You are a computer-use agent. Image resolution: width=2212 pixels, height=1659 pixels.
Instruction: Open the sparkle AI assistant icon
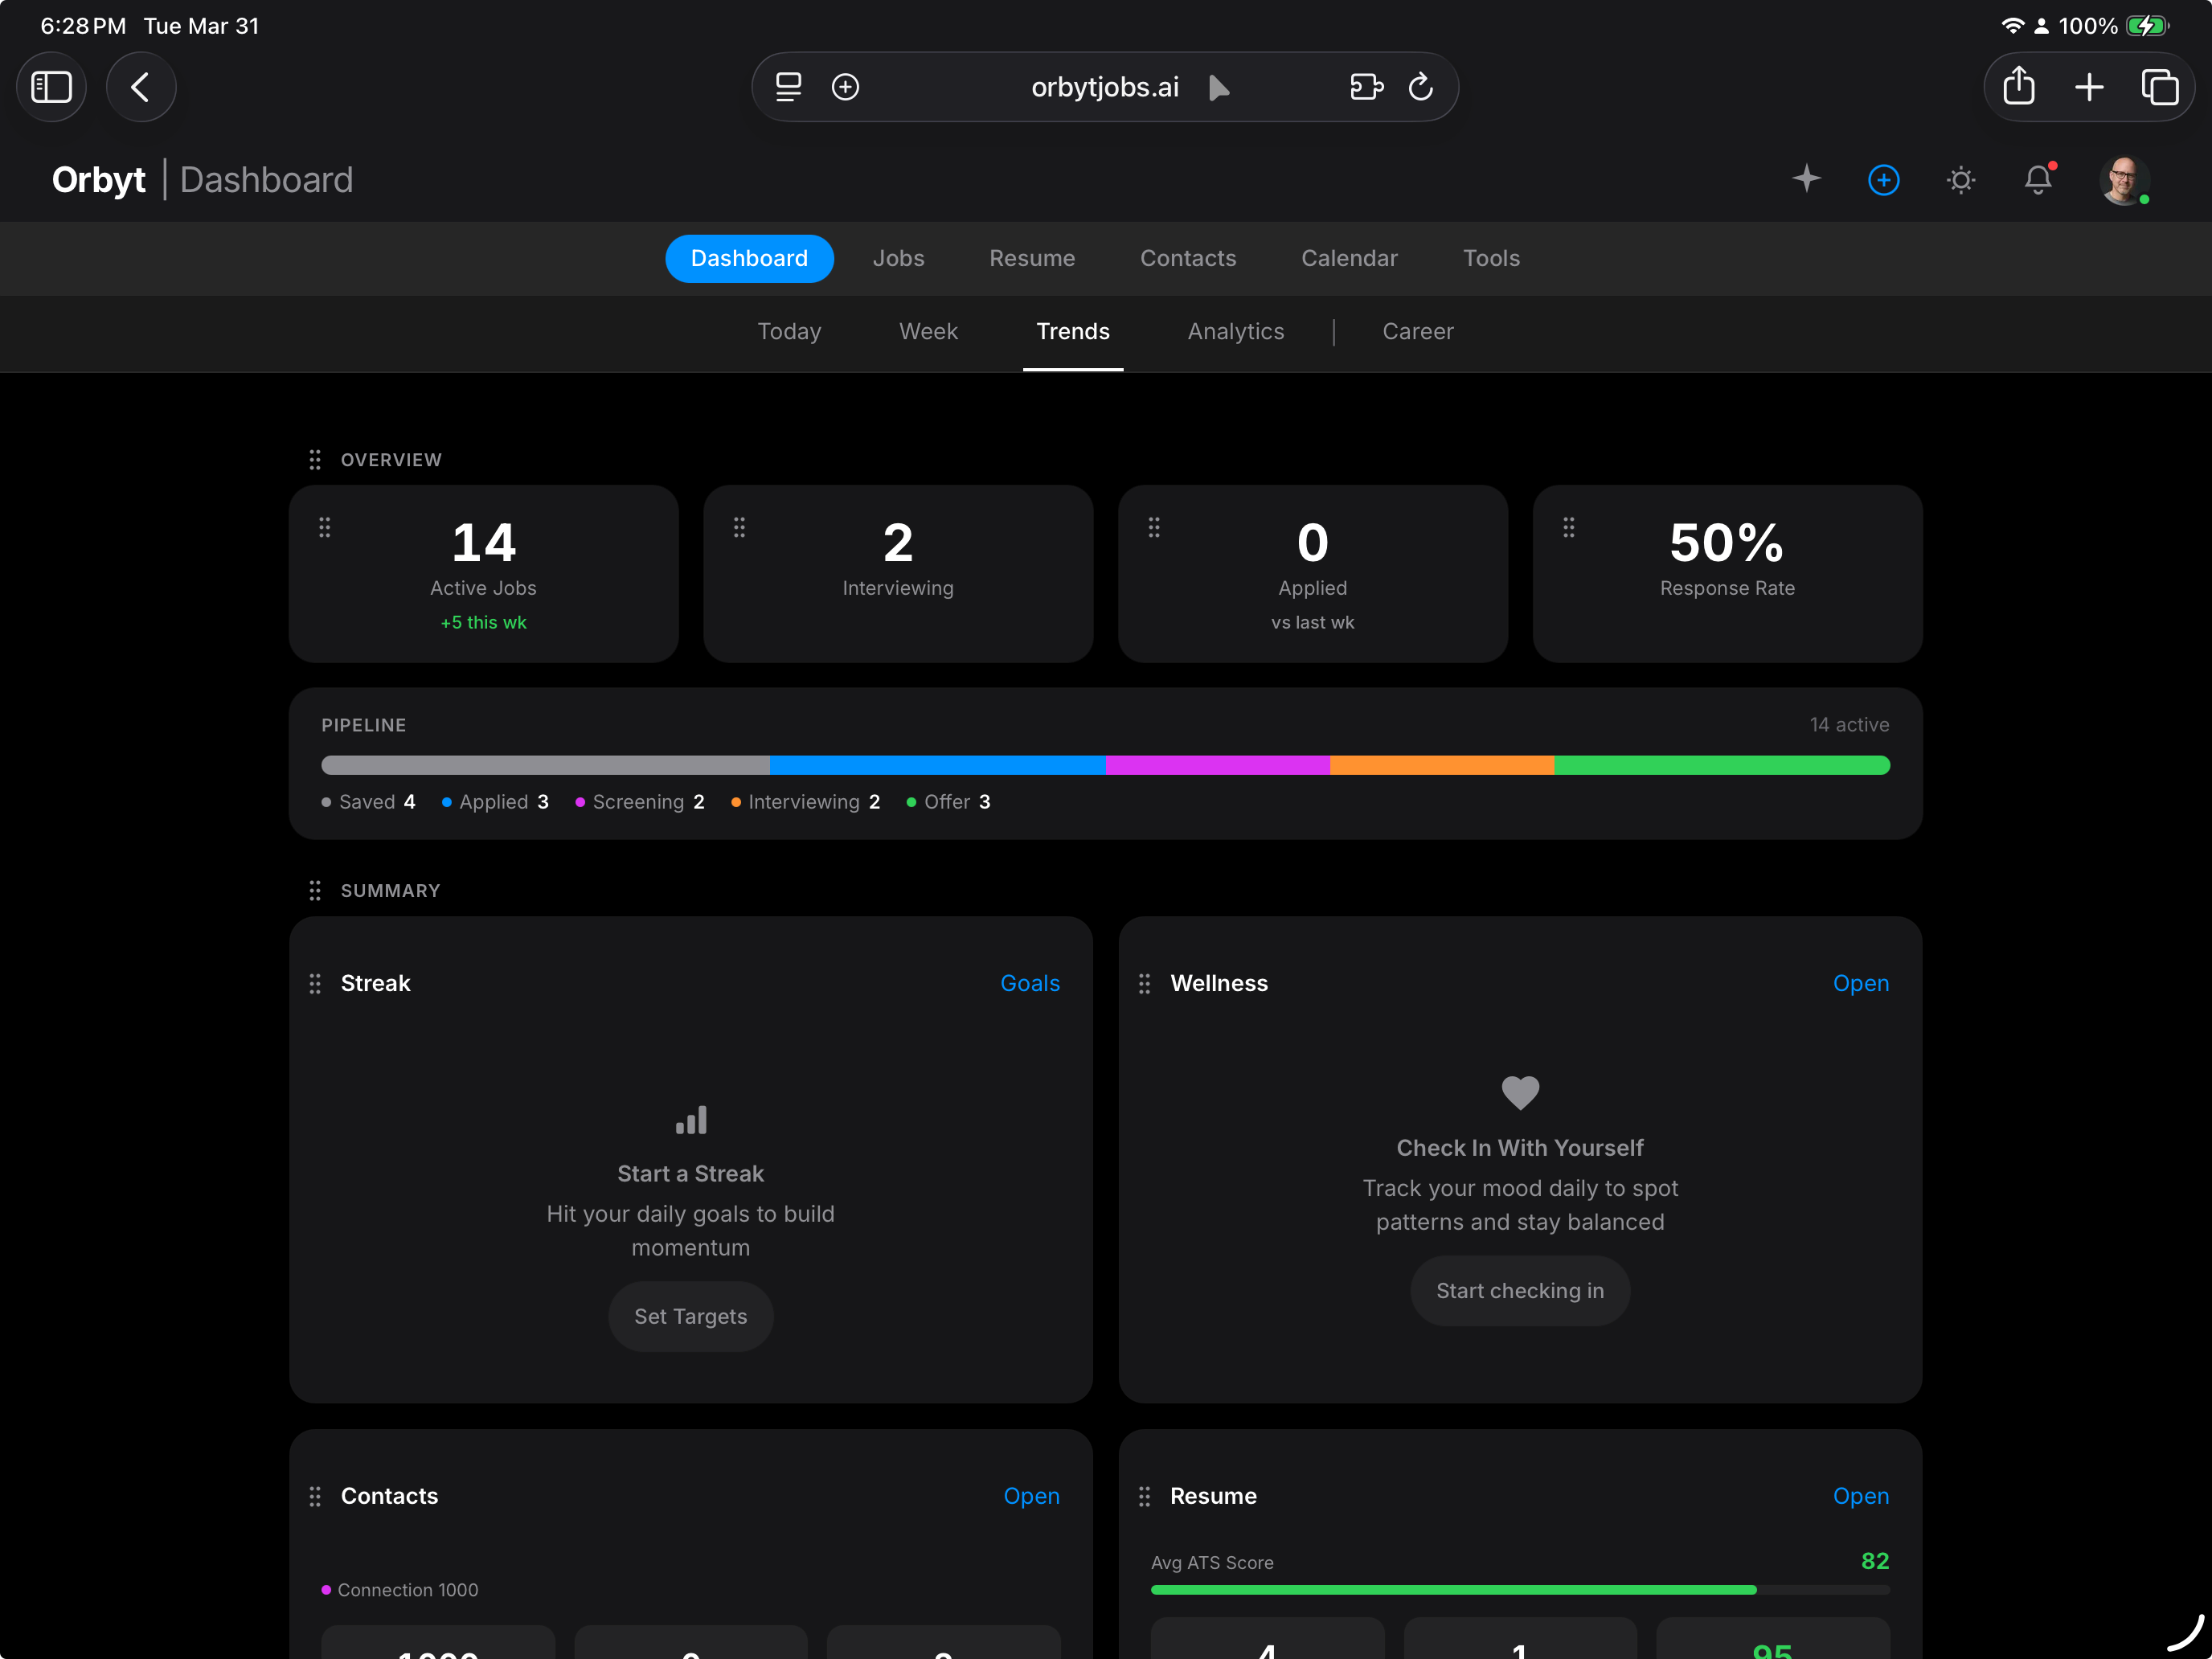1807,180
